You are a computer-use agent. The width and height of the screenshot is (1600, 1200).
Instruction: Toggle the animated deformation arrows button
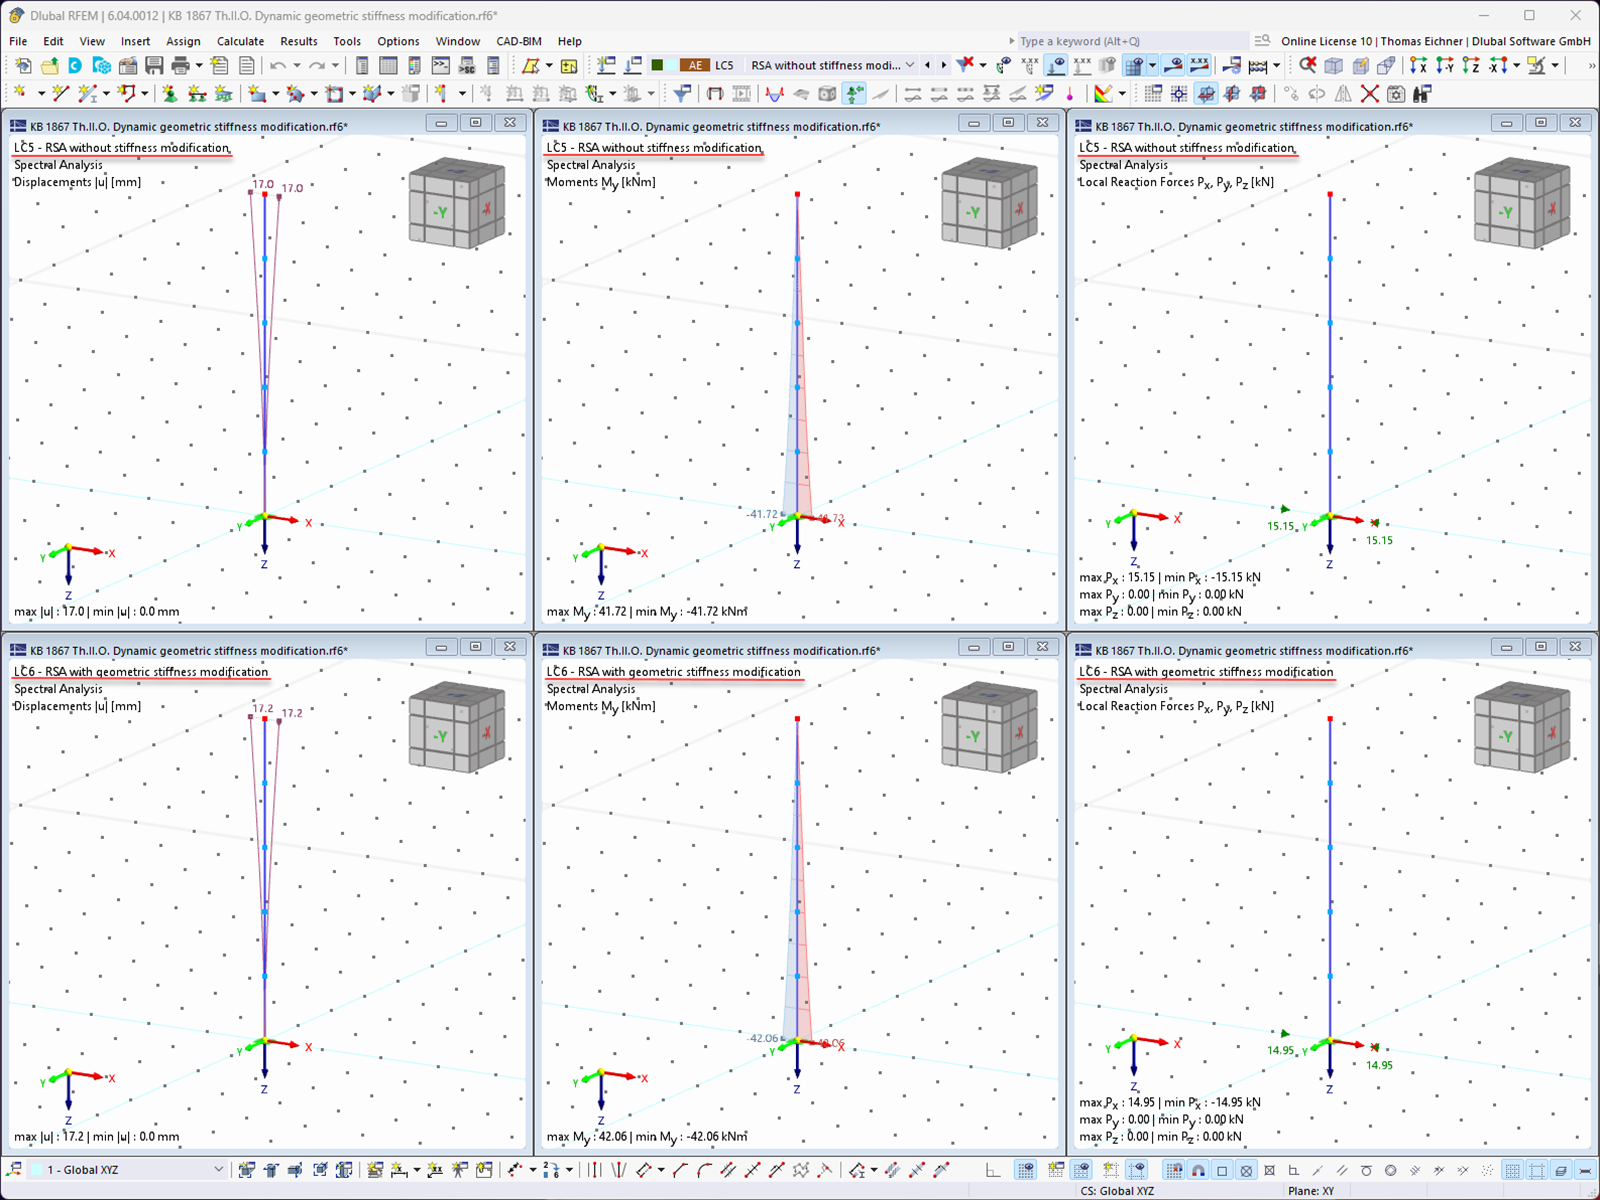tap(854, 94)
